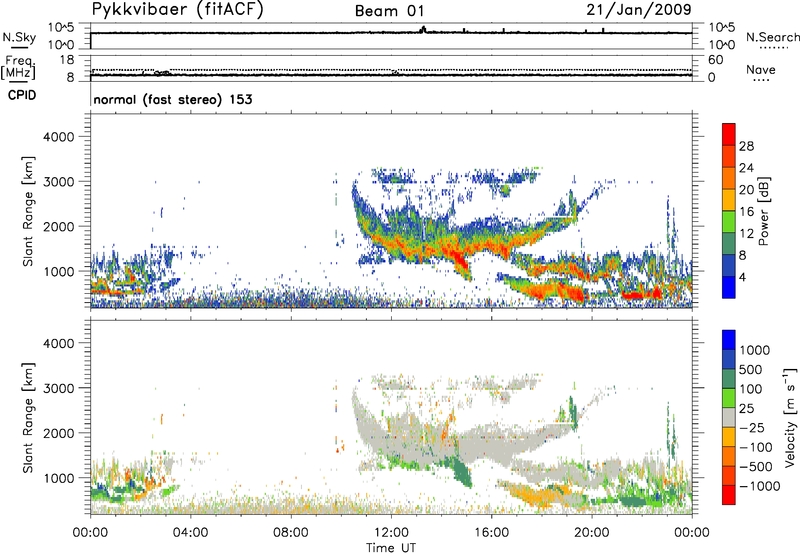Click the '18' frequency axis tick

click(x=67, y=60)
